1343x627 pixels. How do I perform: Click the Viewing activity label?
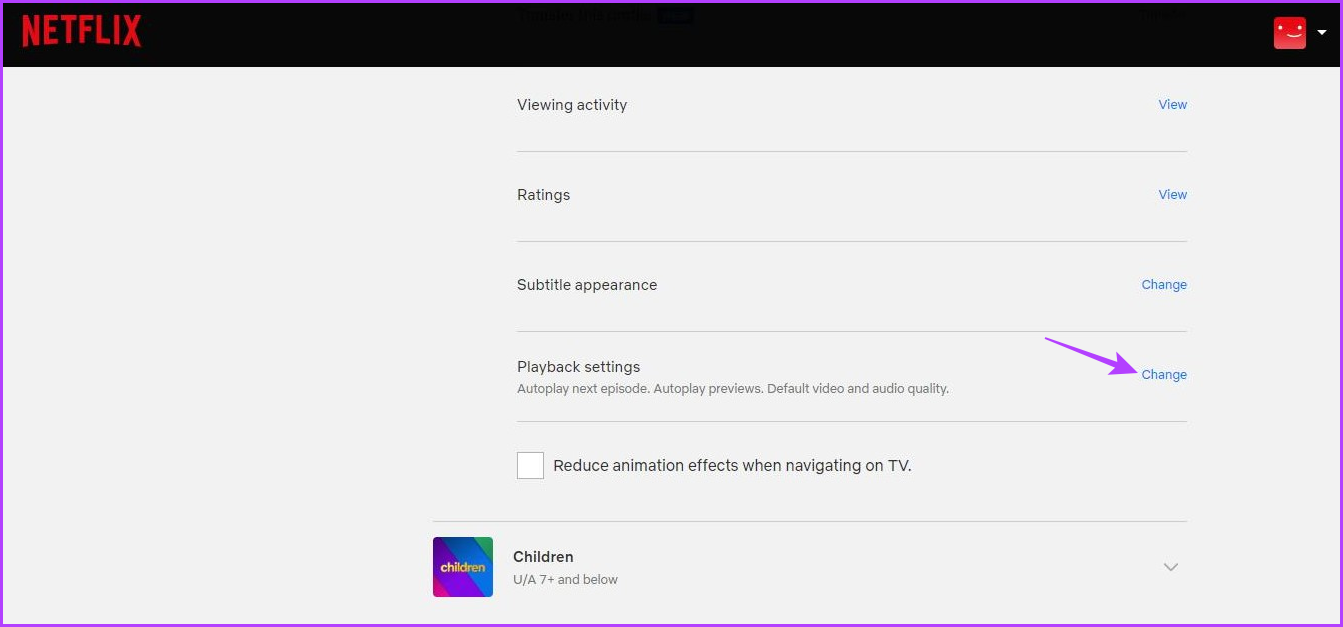click(572, 105)
